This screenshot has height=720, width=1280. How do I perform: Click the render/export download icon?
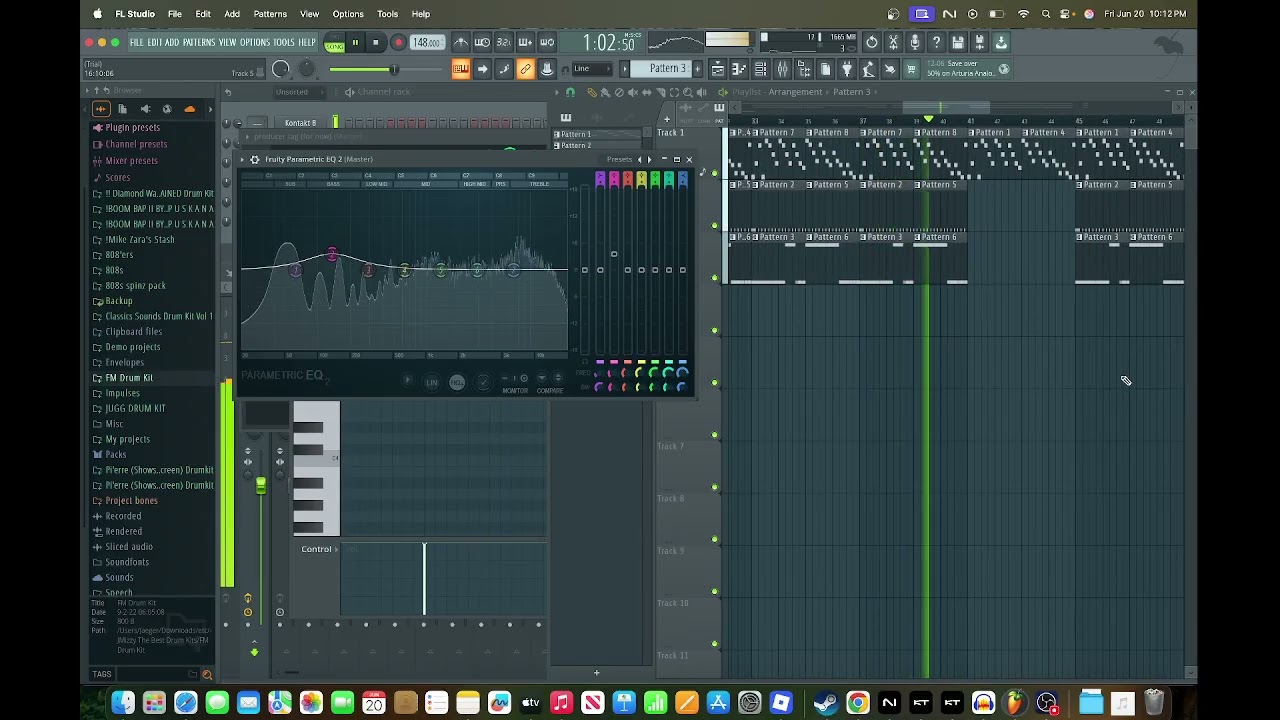(x=1001, y=43)
